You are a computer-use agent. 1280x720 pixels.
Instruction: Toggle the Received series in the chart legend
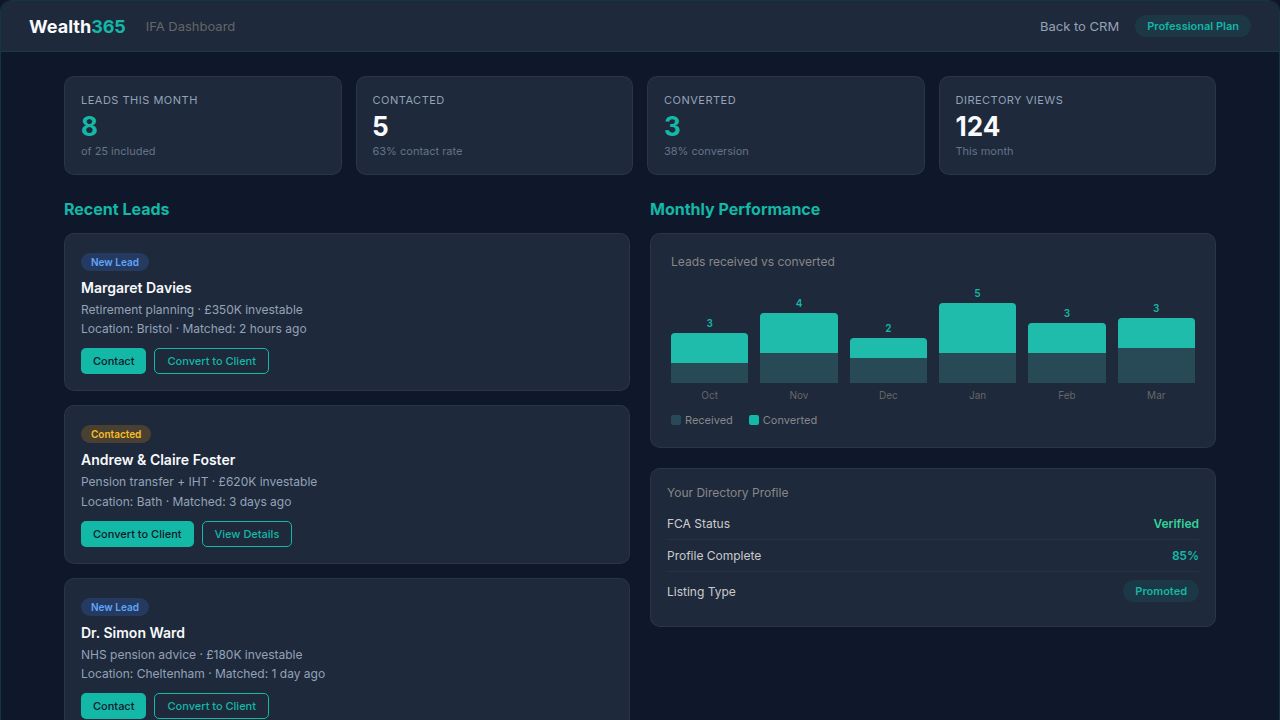(702, 420)
